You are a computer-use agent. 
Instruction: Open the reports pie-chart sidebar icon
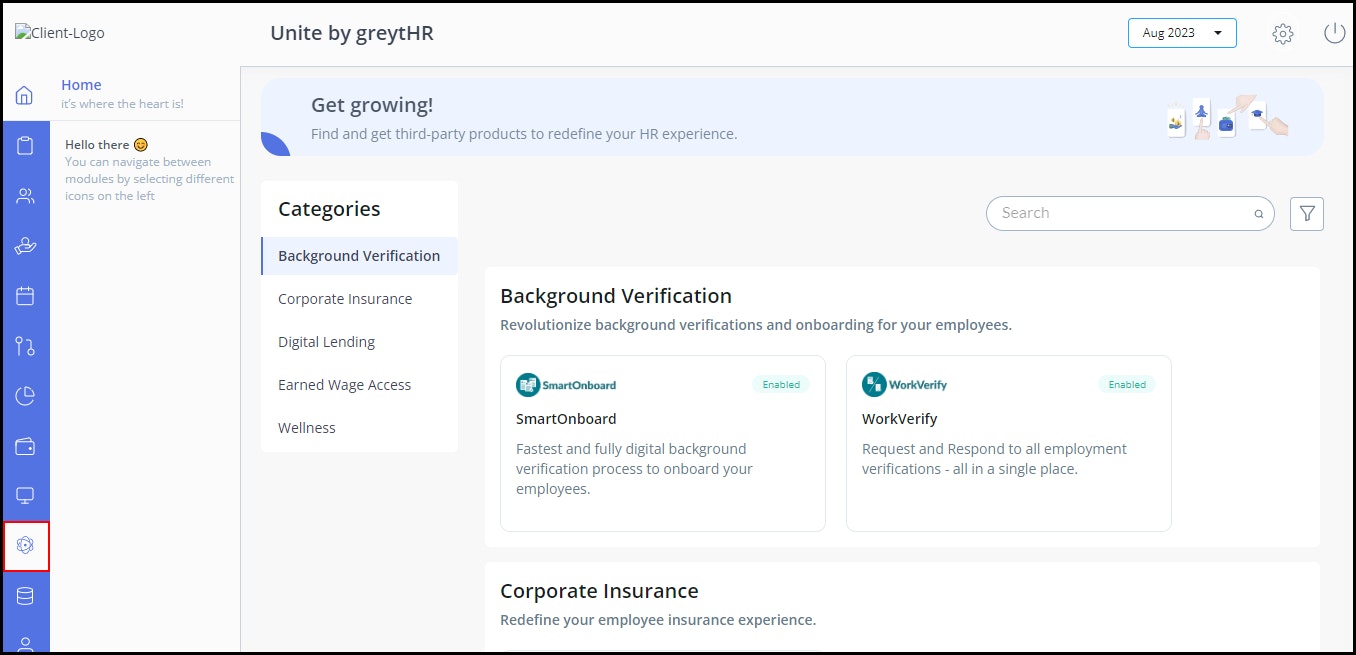click(25, 396)
